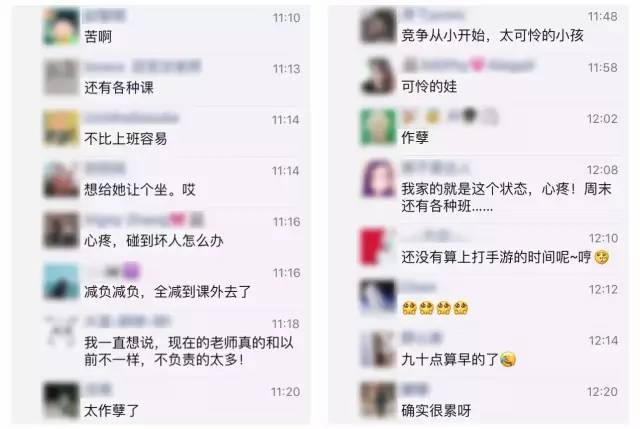The image size is (640, 429).
Task: Select the 11:10 timestamp
Action: tap(287, 18)
